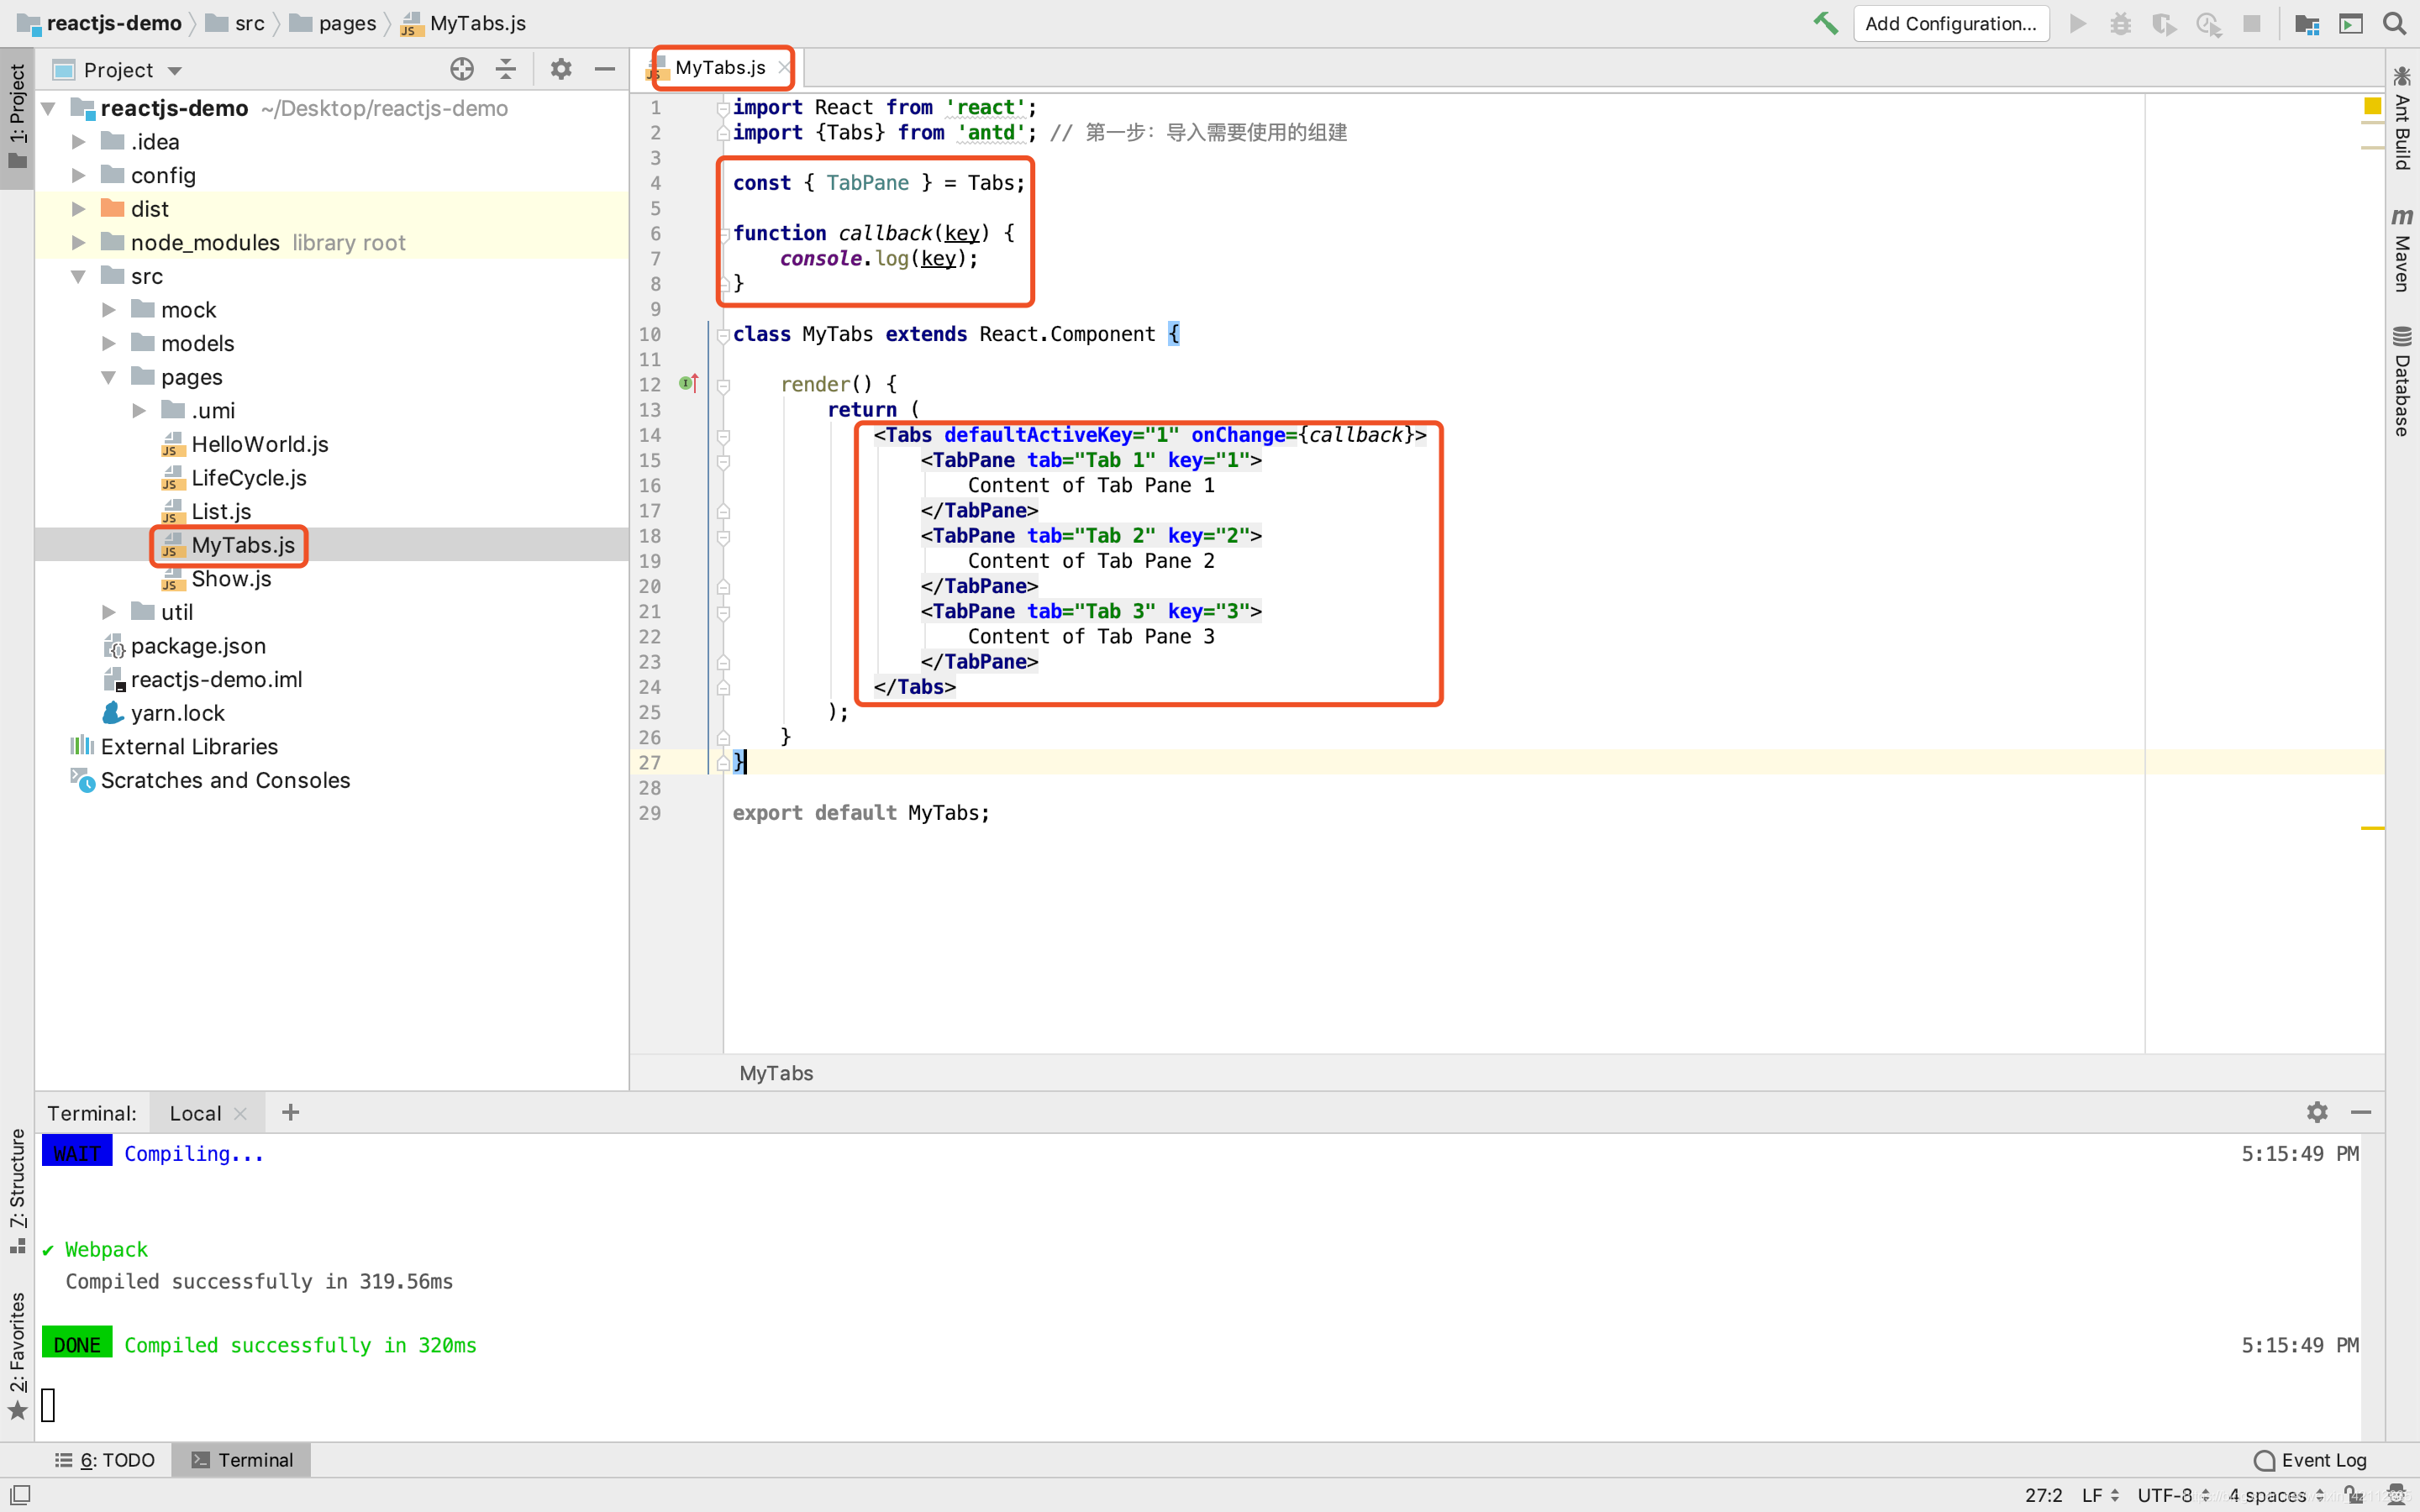Hide the Project panel with minus icon
The image size is (2420, 1512).
(605, 69)
